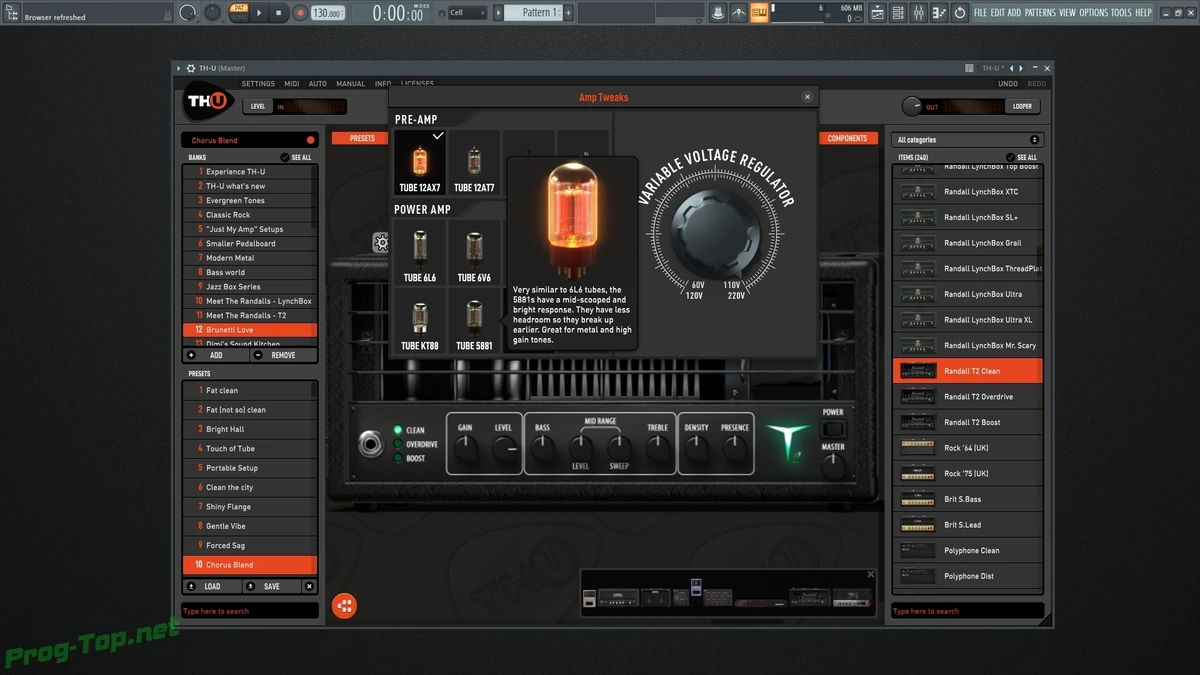Image resolution: width=1200 pixels, height=675 pixels.
Task: Open the AUTO menu
Action: coord(318,84)
